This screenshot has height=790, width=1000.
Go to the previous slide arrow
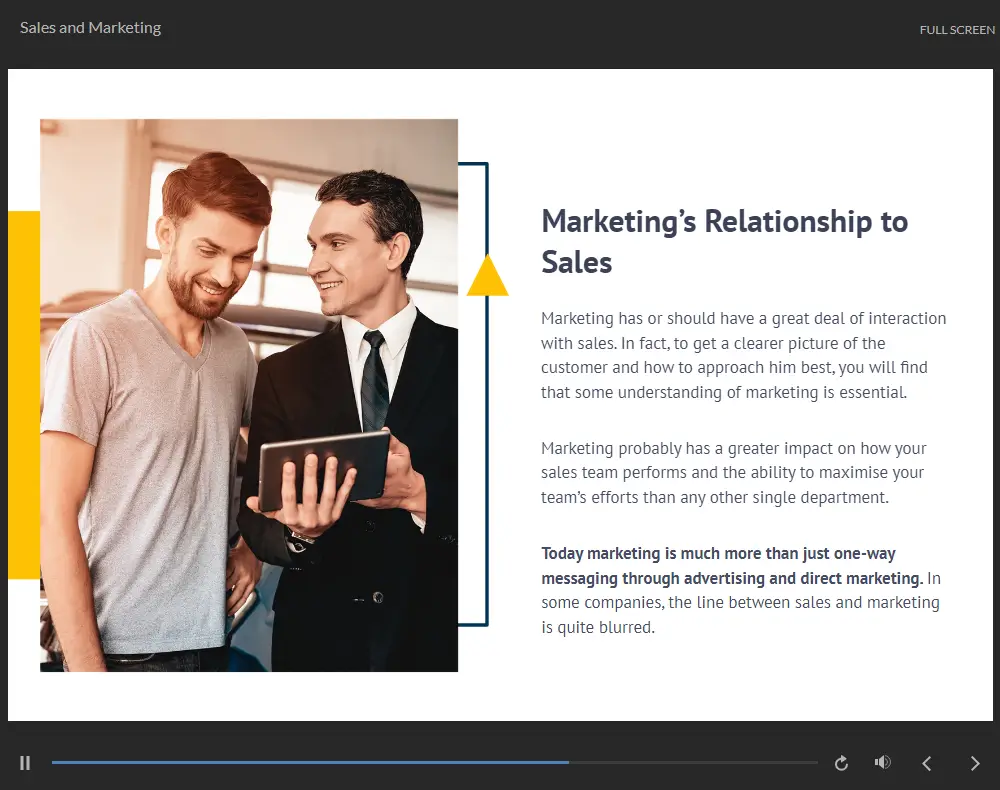927,763
